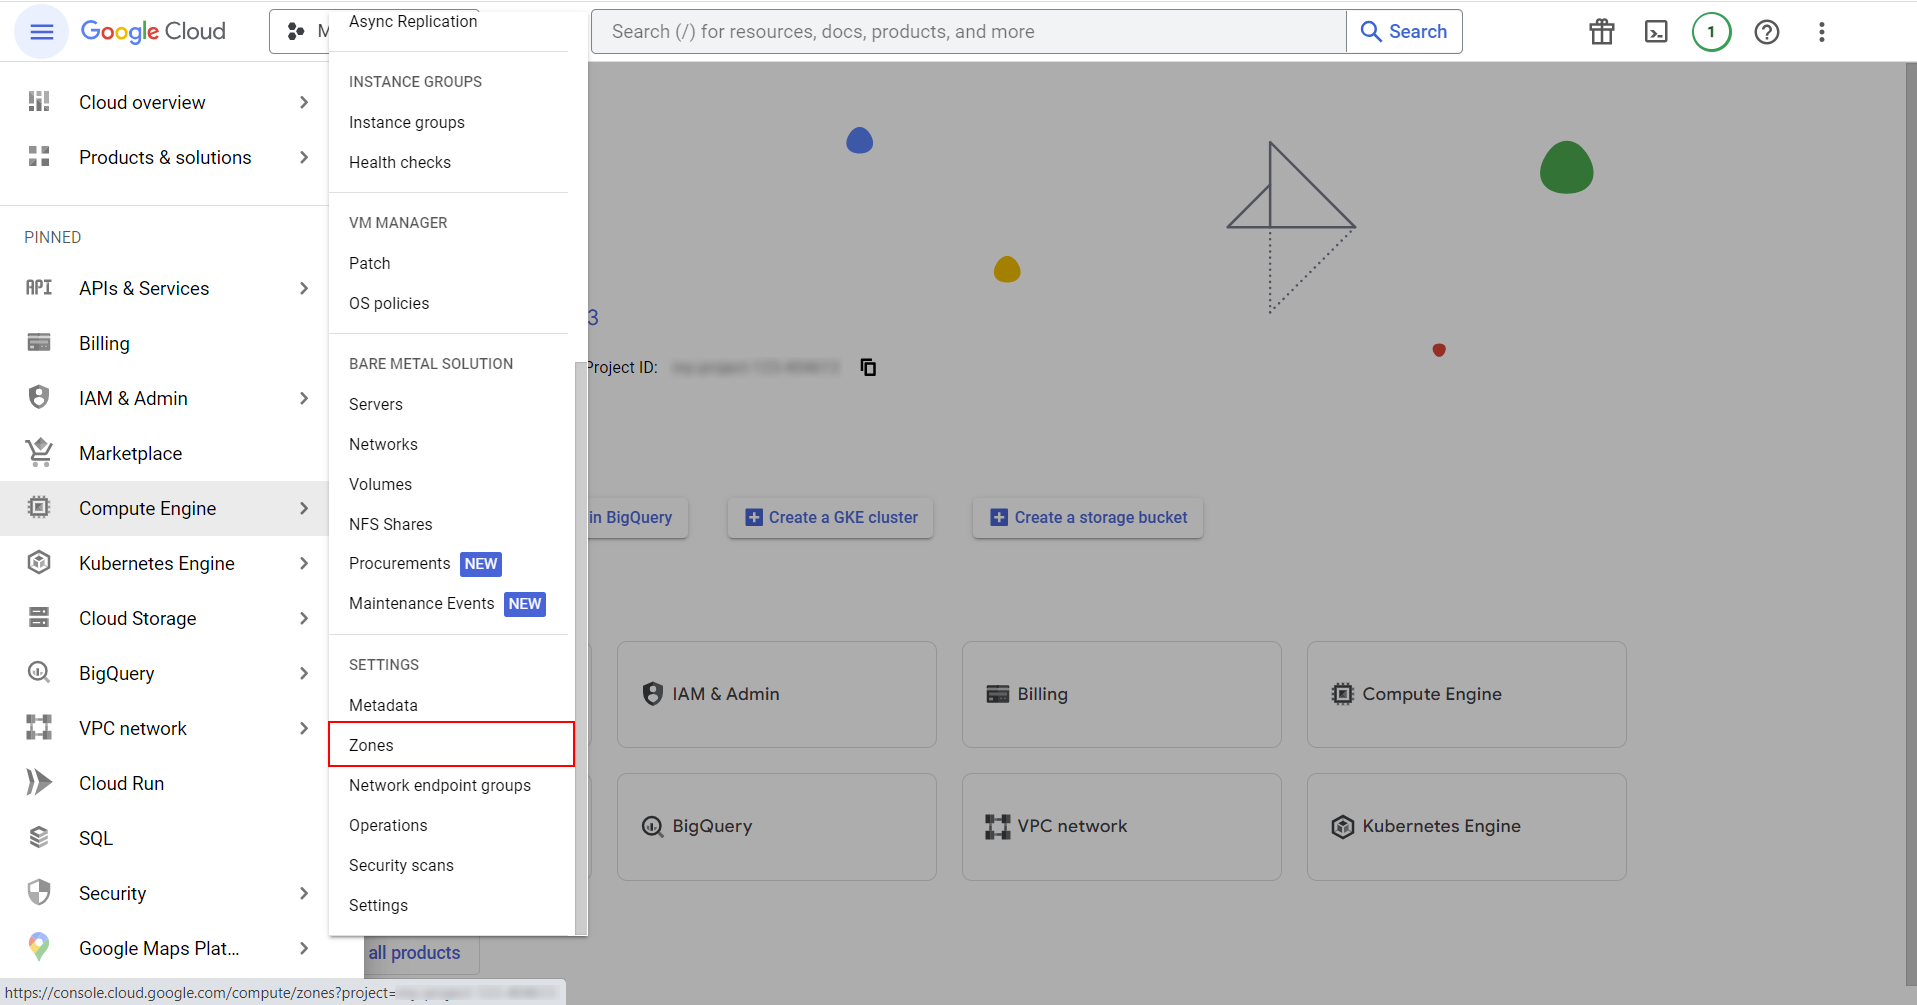Click the Compute Engine sidebar item
The image size is (1917, 1005).
click(164, 508)
